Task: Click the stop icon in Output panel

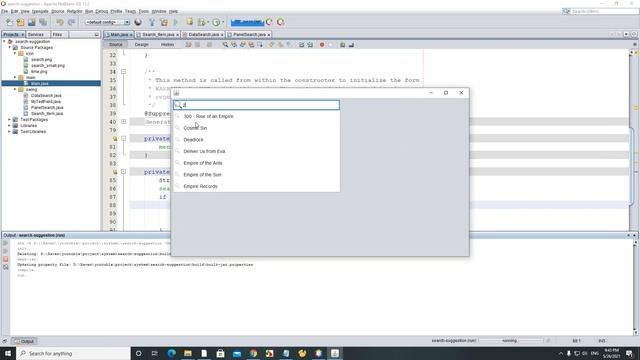Action: (x=5, y=259)
